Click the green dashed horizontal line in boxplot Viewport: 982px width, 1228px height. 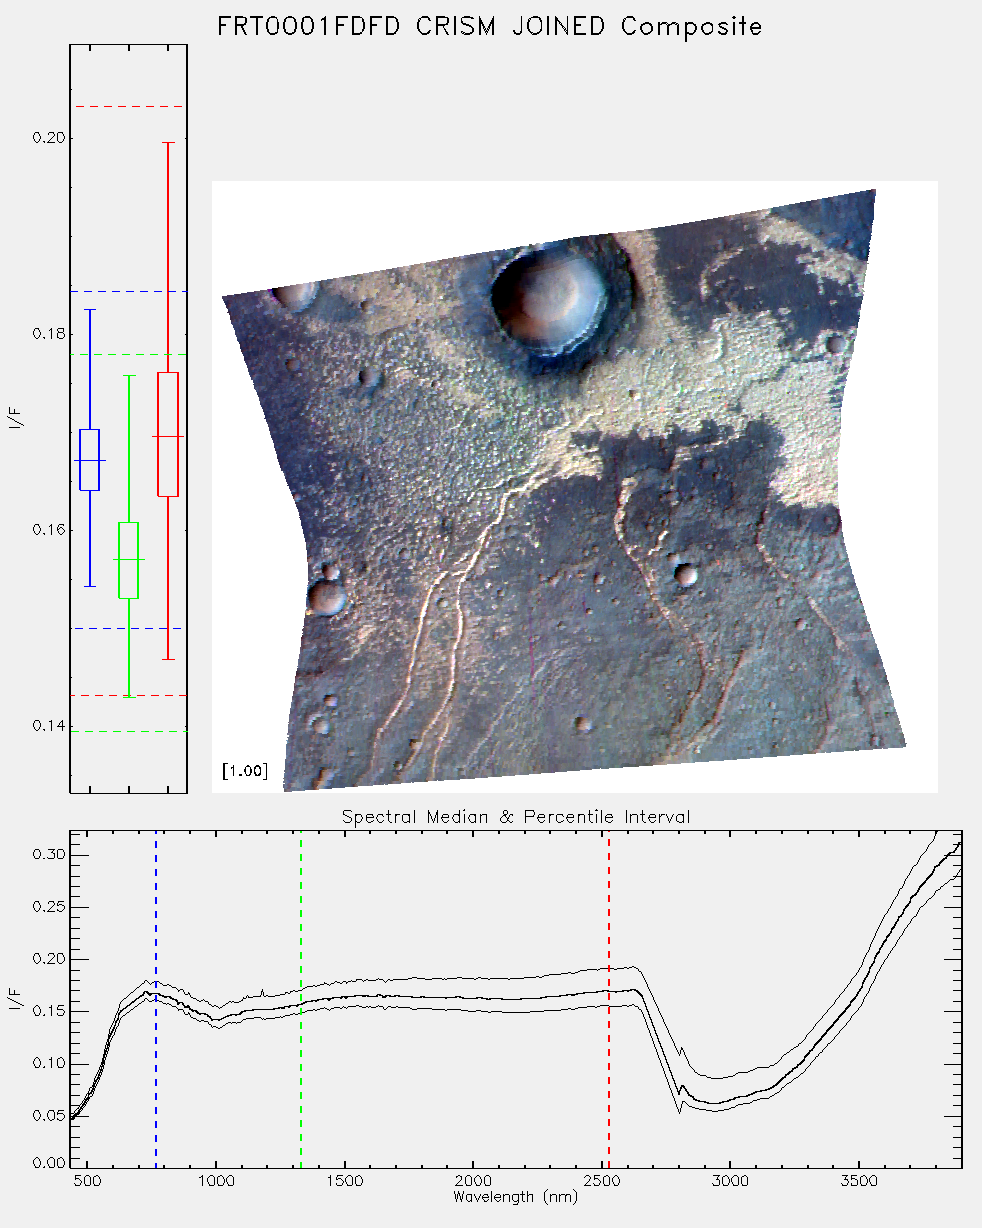pyautogui.click(x=129, y=355)
